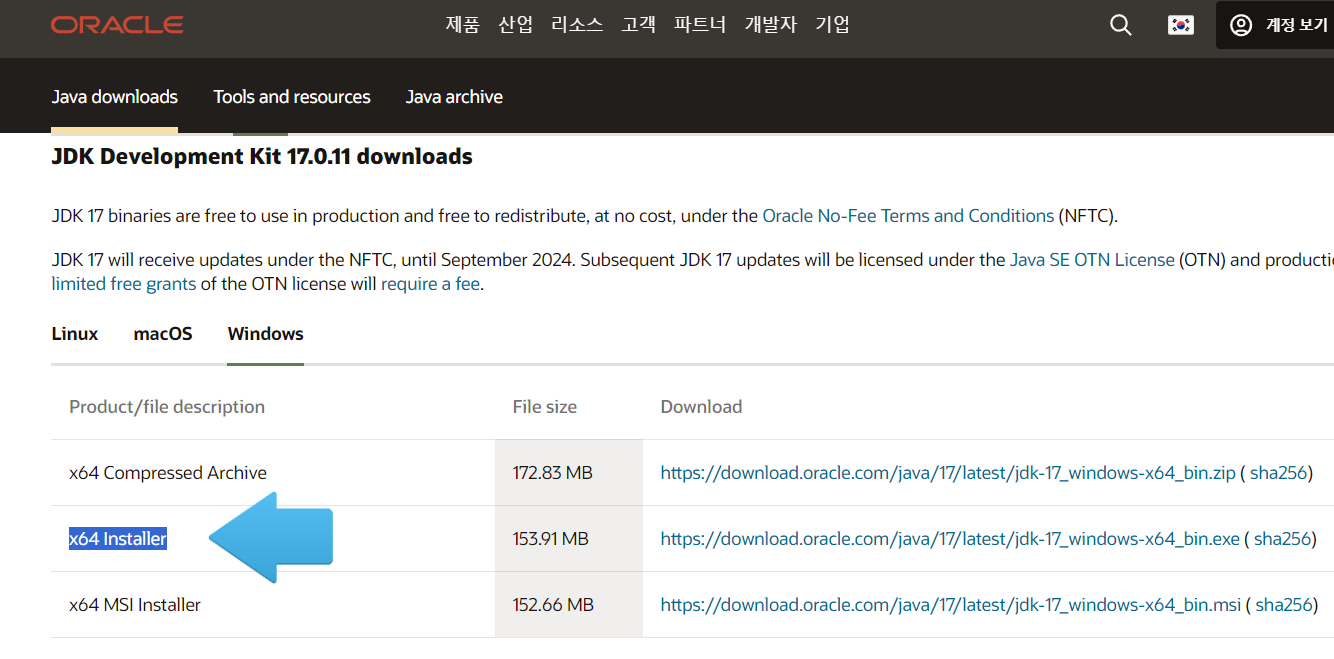Click the 152.66 MB file size
Image resolution: width=1334 pixels, height=659 pixels.
553,605
